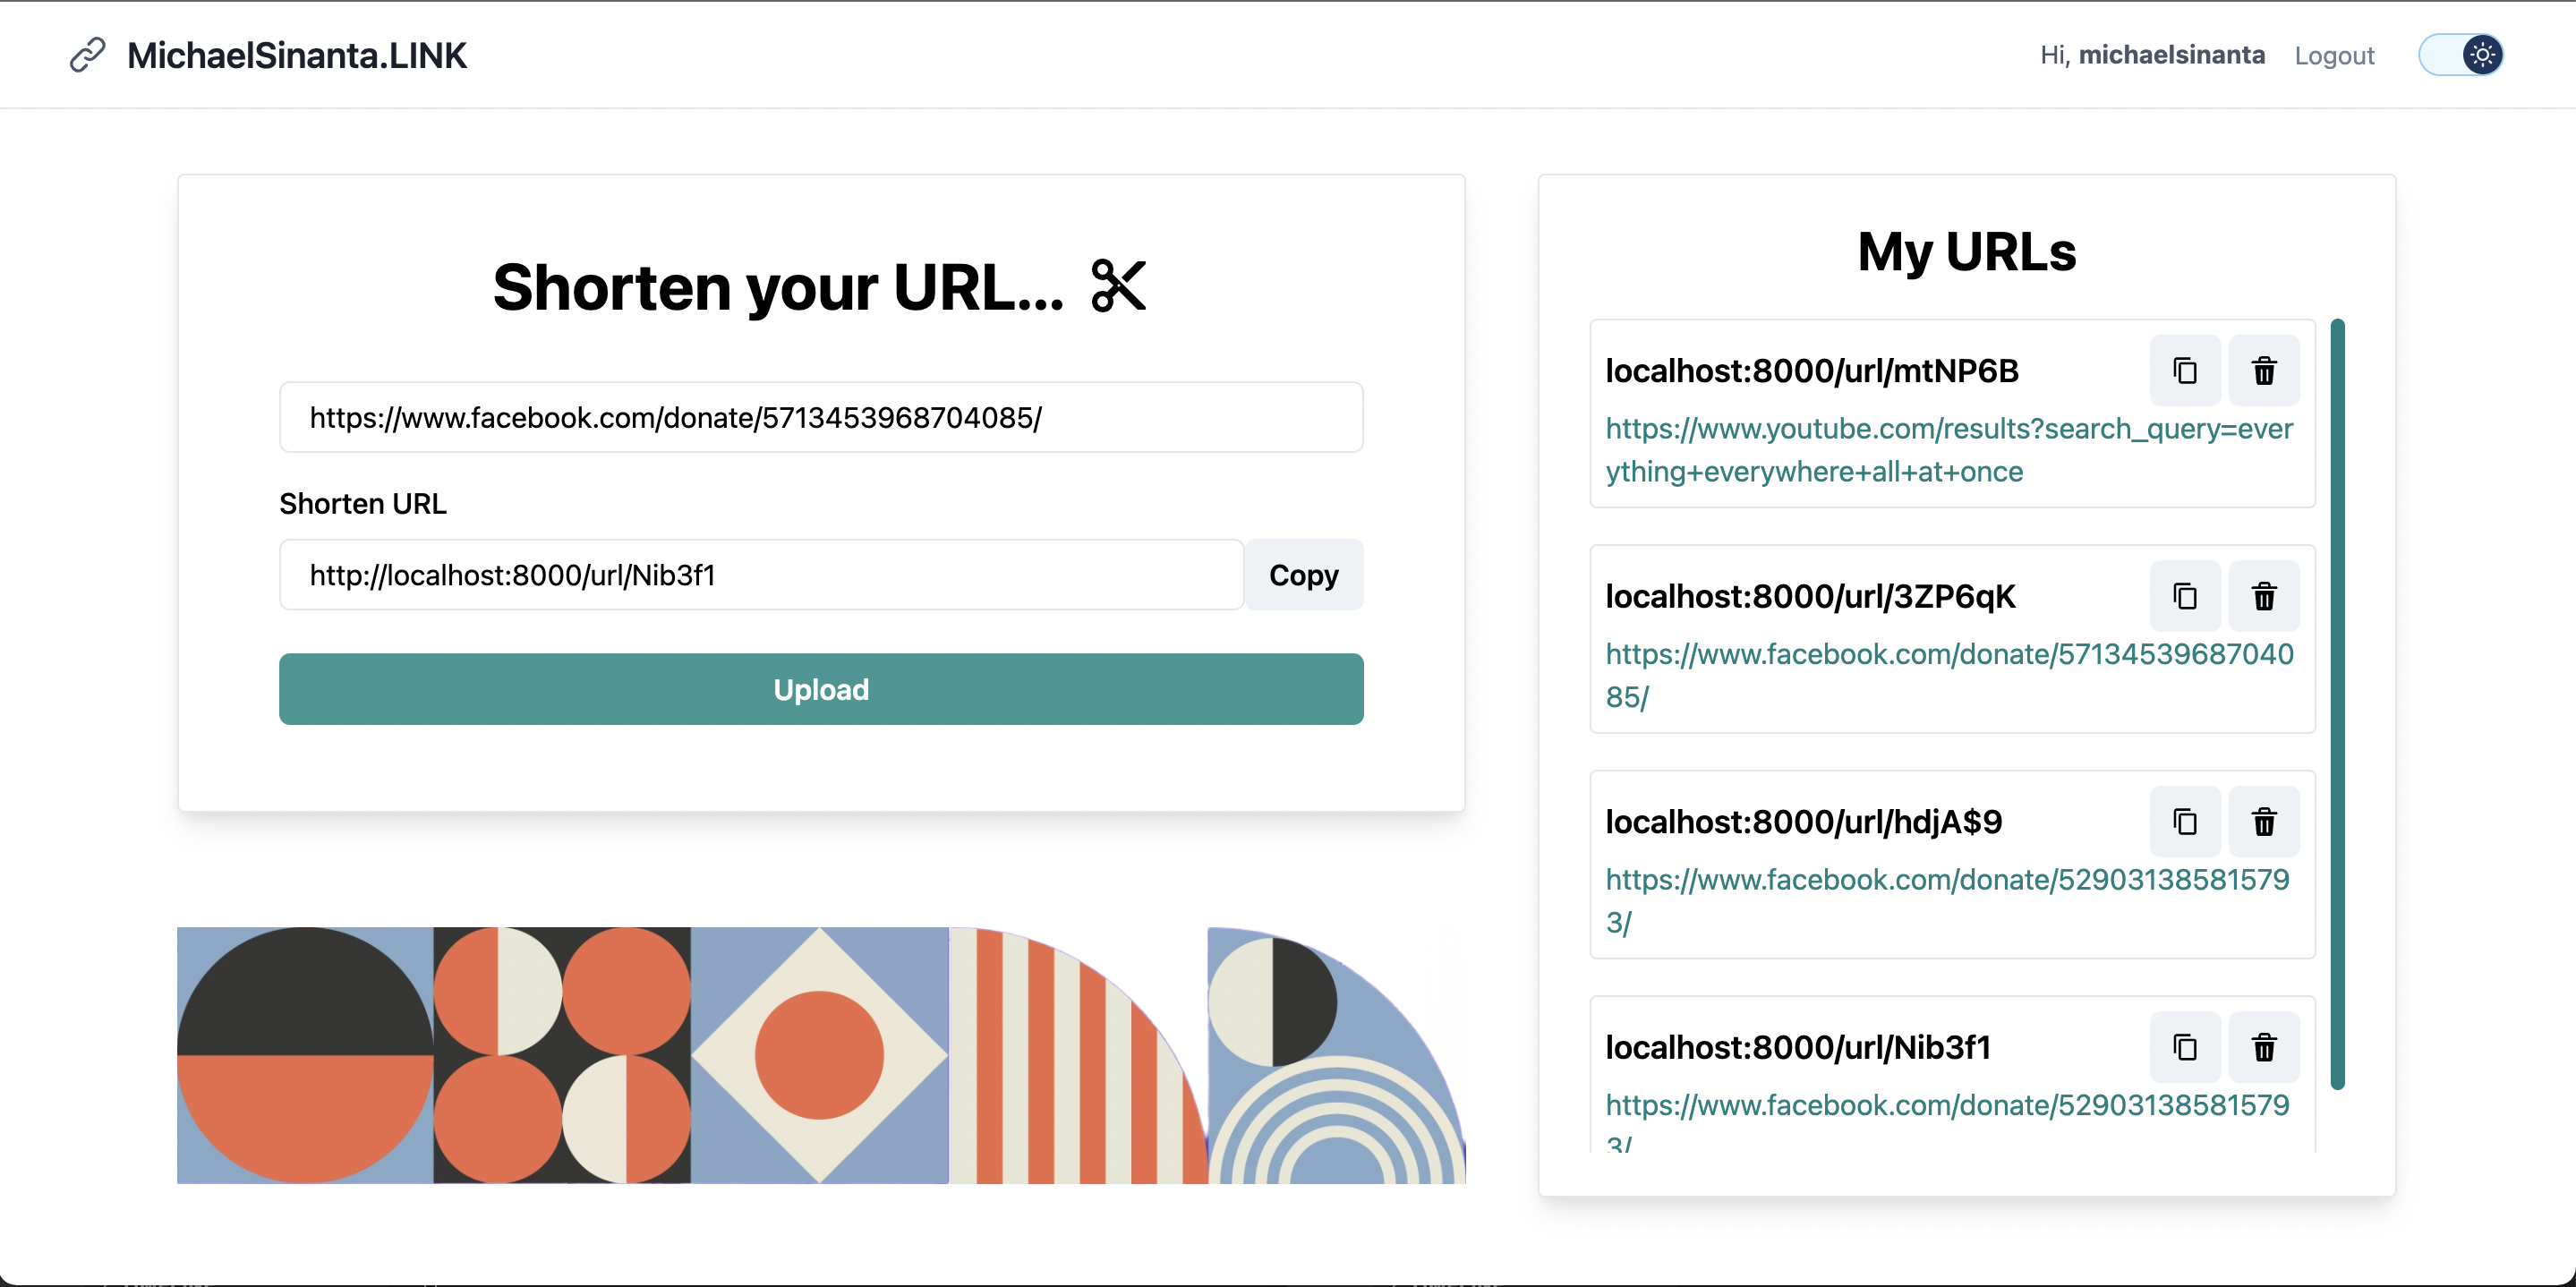Image resolution: width=2576 pixels, height=1287 pixels.
Task: Toggle the light/dark theme switch
Action: (2461, 55)
